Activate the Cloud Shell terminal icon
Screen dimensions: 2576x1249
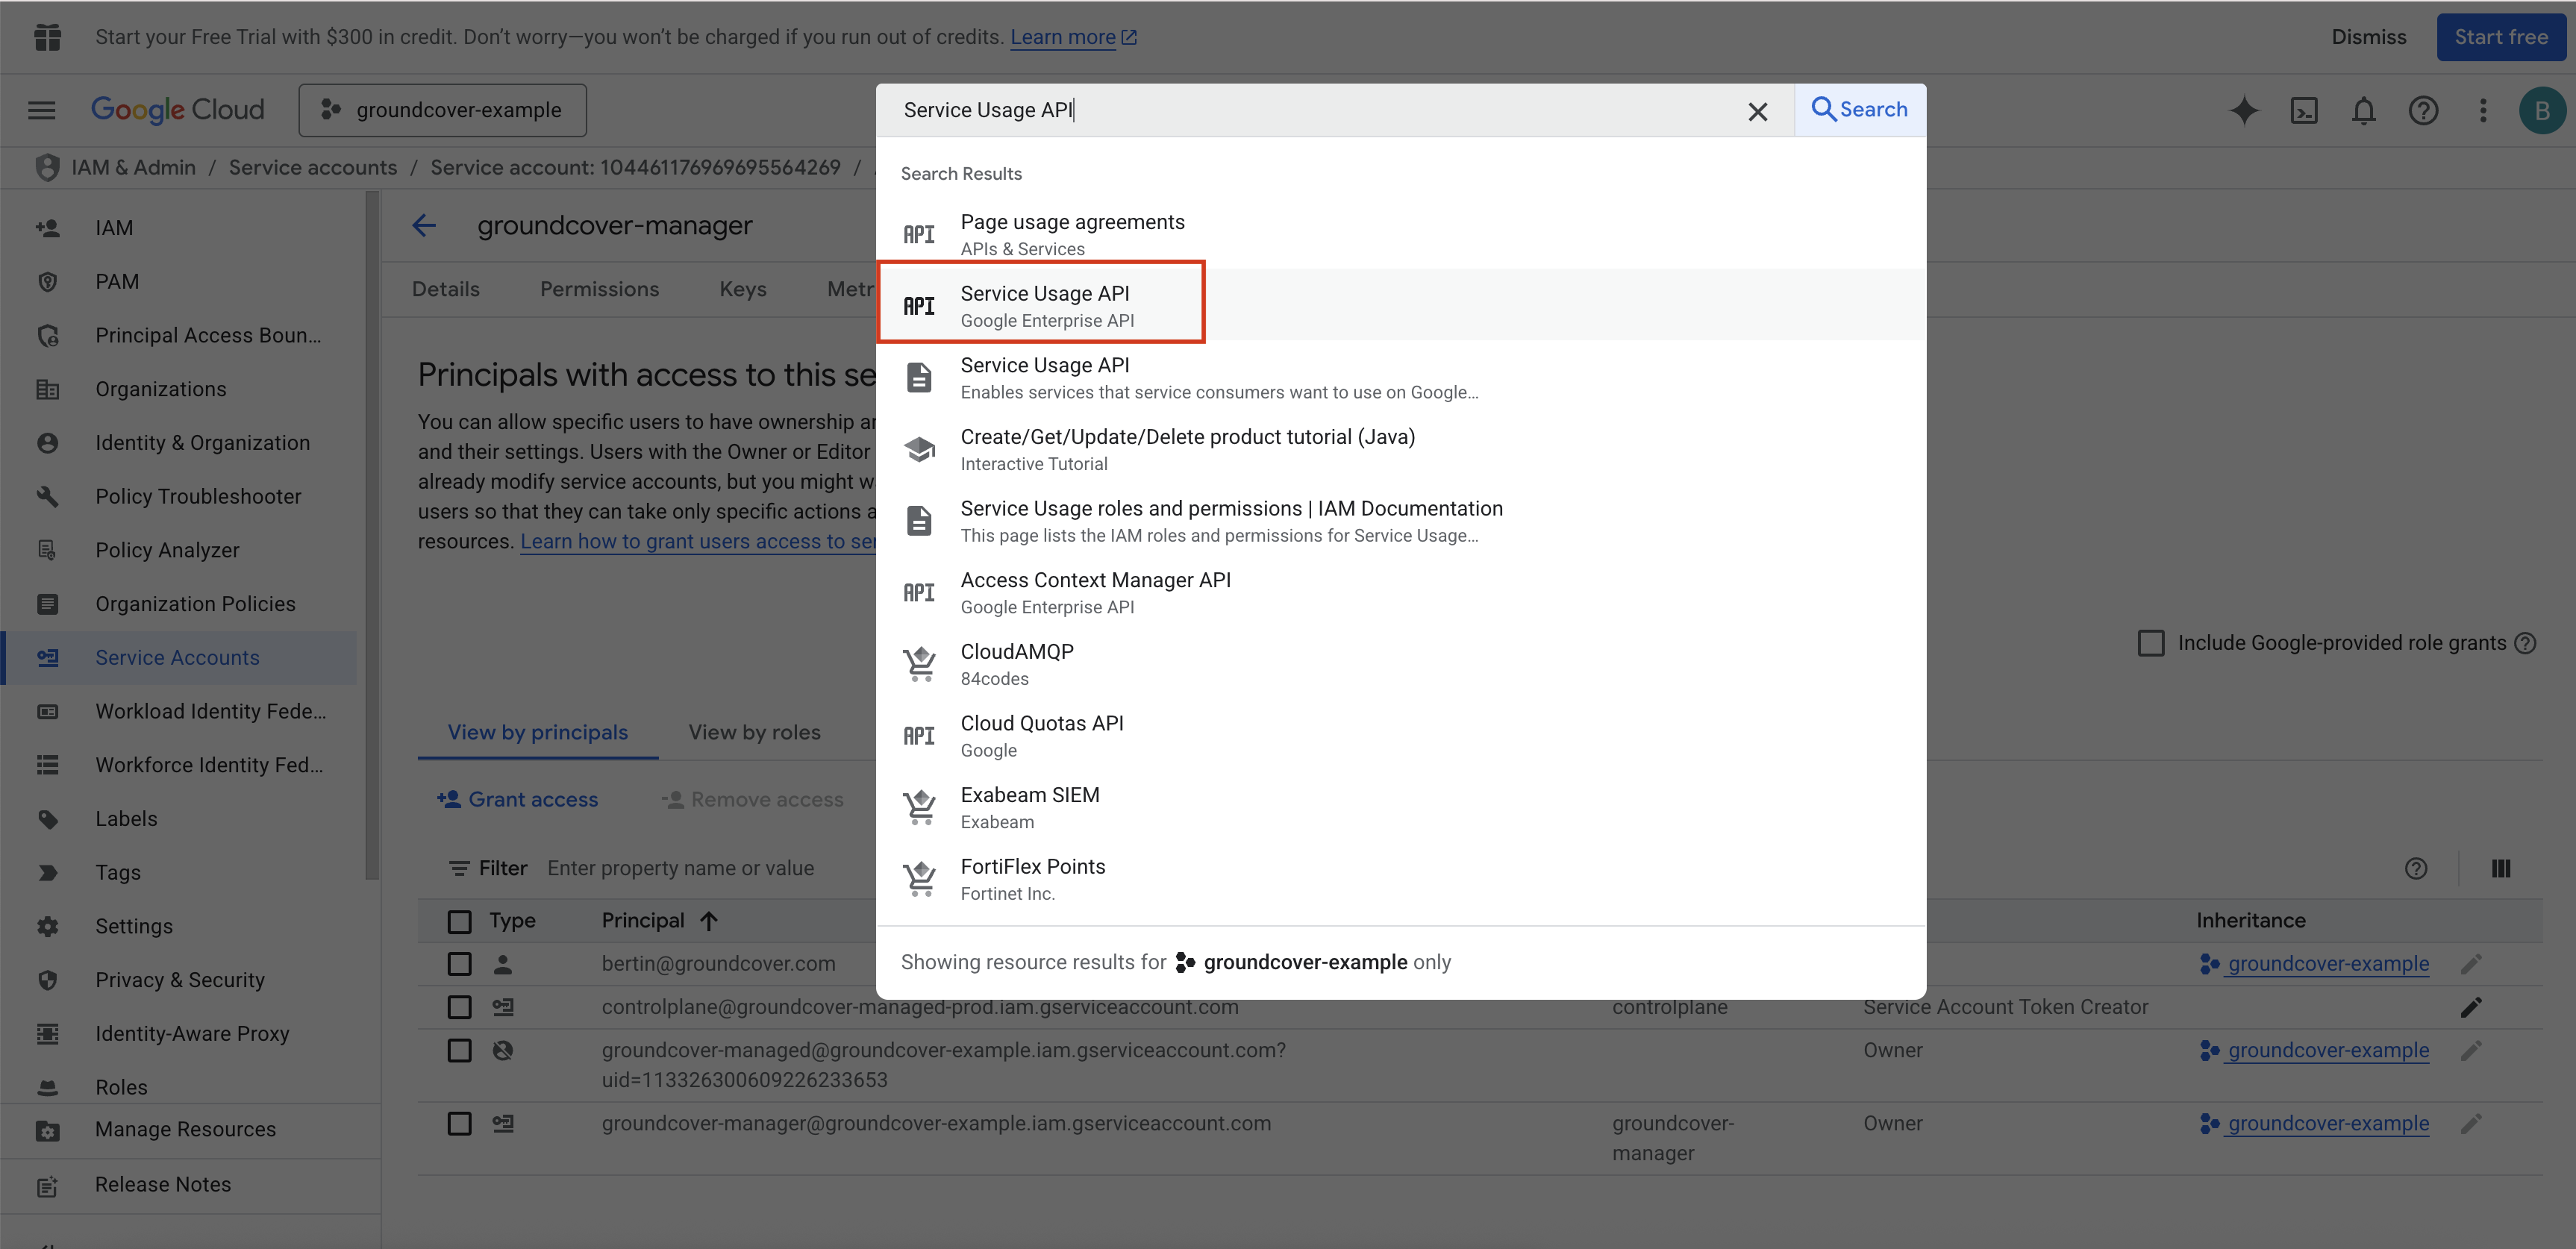pos(2303,110)
